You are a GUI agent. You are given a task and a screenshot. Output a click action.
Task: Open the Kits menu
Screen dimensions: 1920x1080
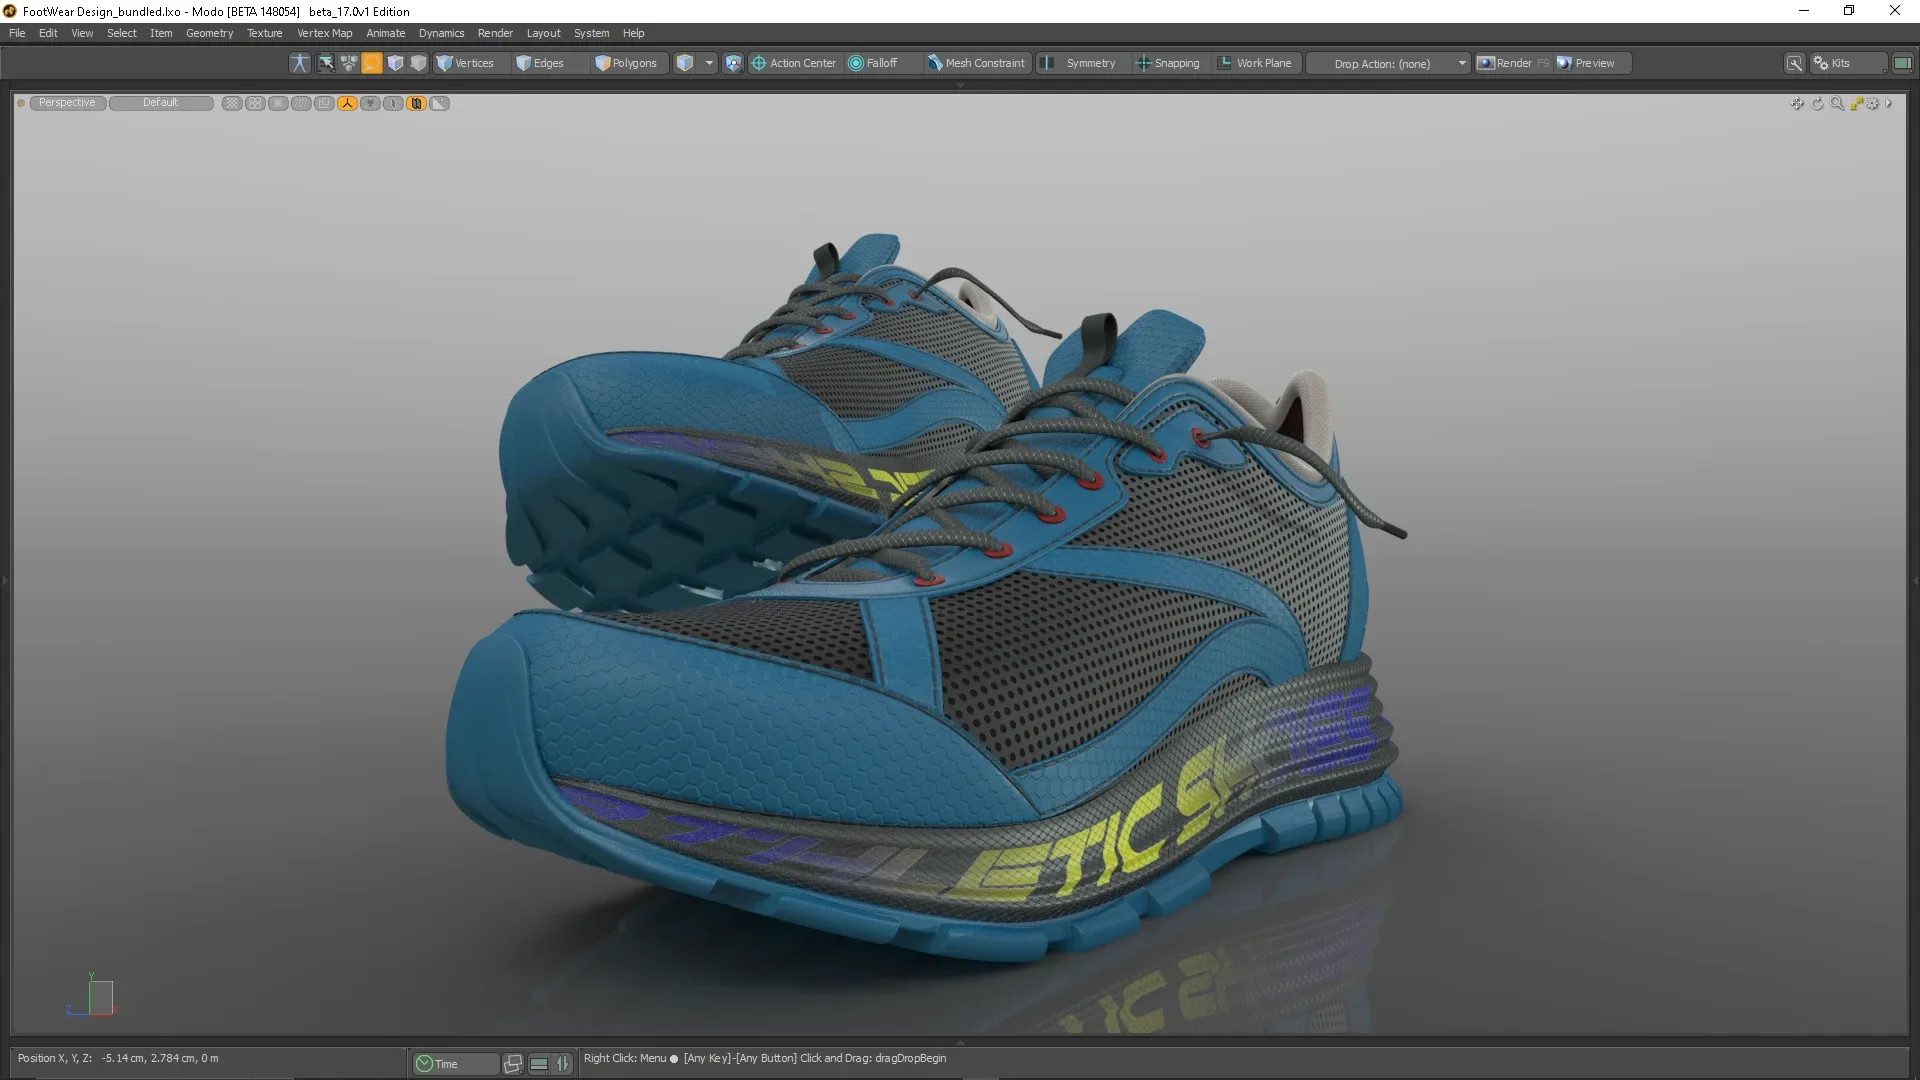[x=1848, y=63]
